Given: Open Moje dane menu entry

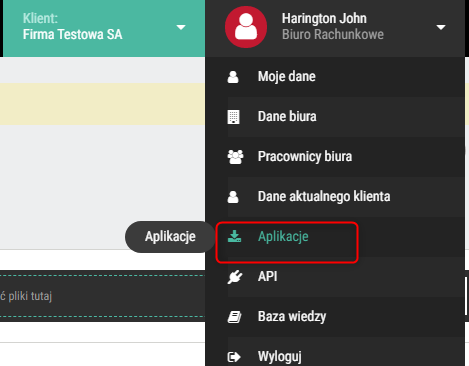Looking at the screenshot, I should (x=335, y=77).
